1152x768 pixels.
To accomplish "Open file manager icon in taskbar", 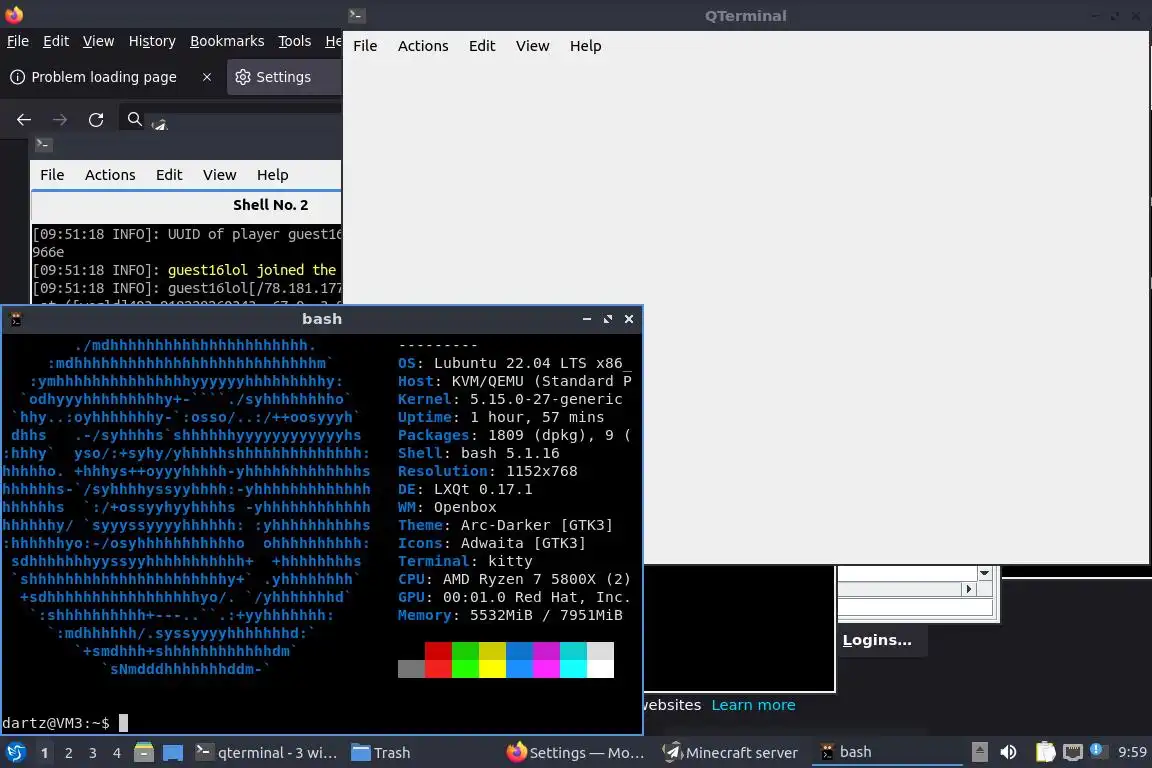I will pyautogui.click(x=144, y=752).
